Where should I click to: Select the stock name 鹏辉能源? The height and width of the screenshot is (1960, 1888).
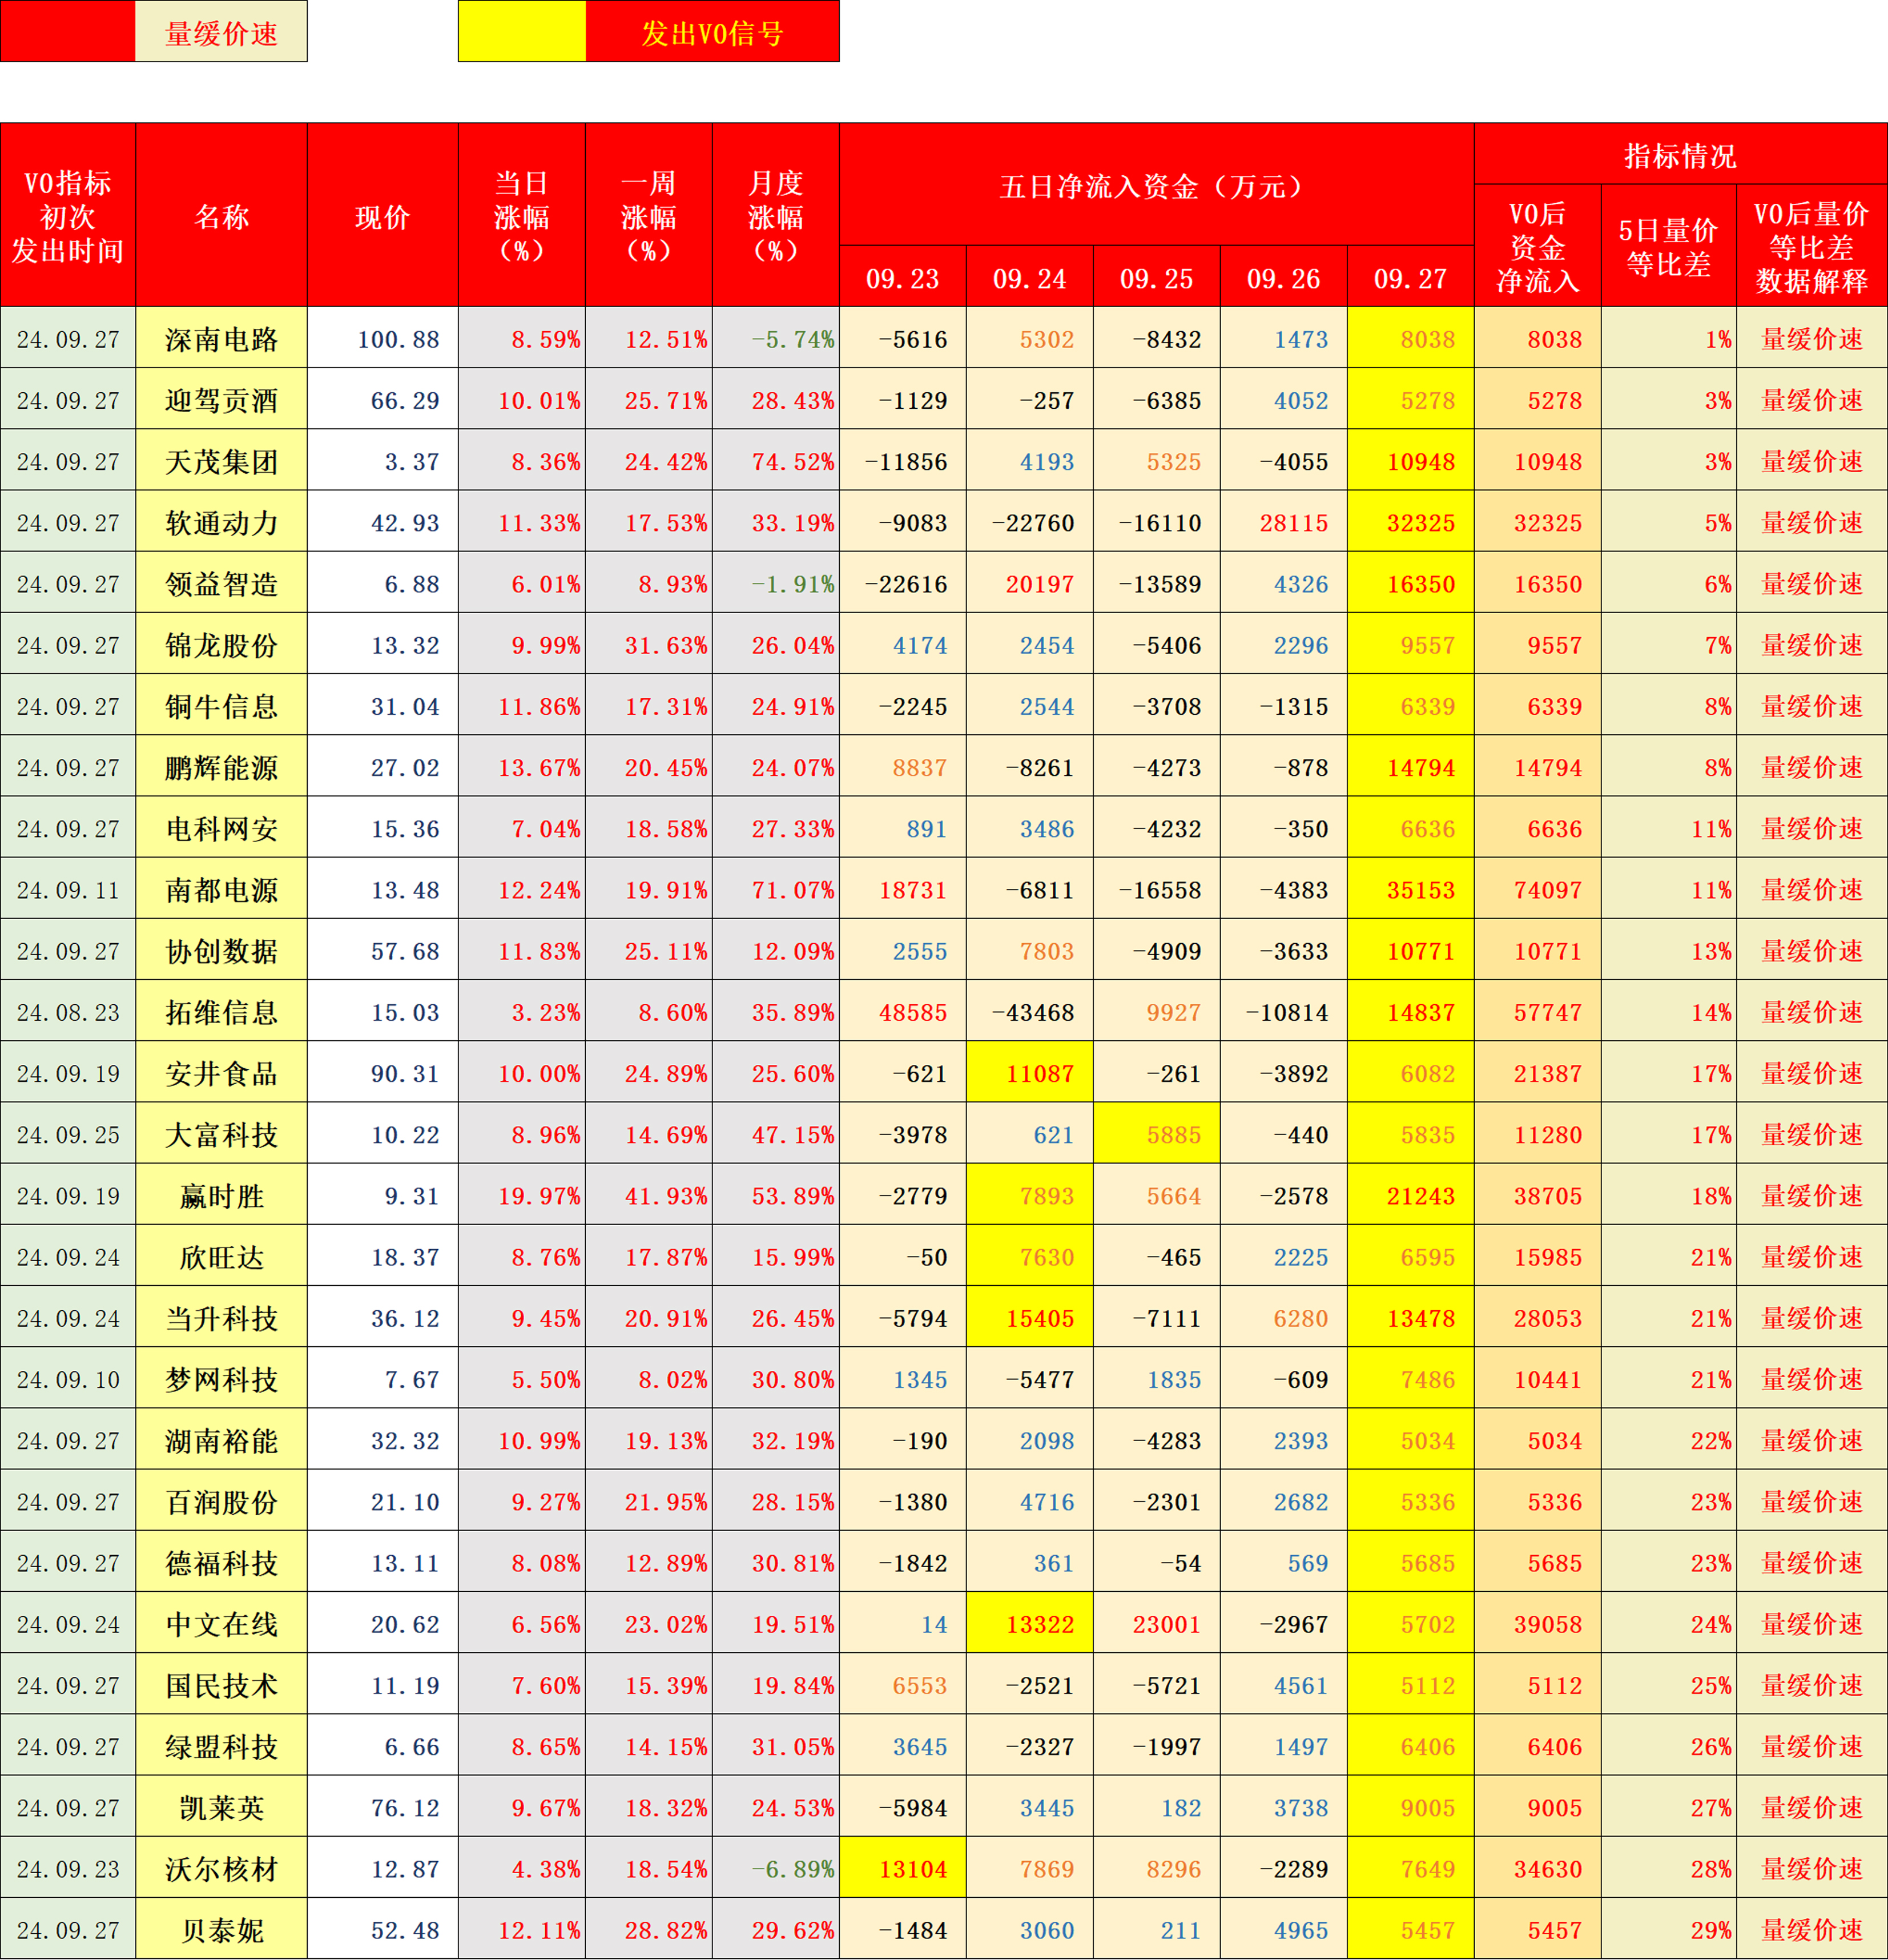point(221,767)
